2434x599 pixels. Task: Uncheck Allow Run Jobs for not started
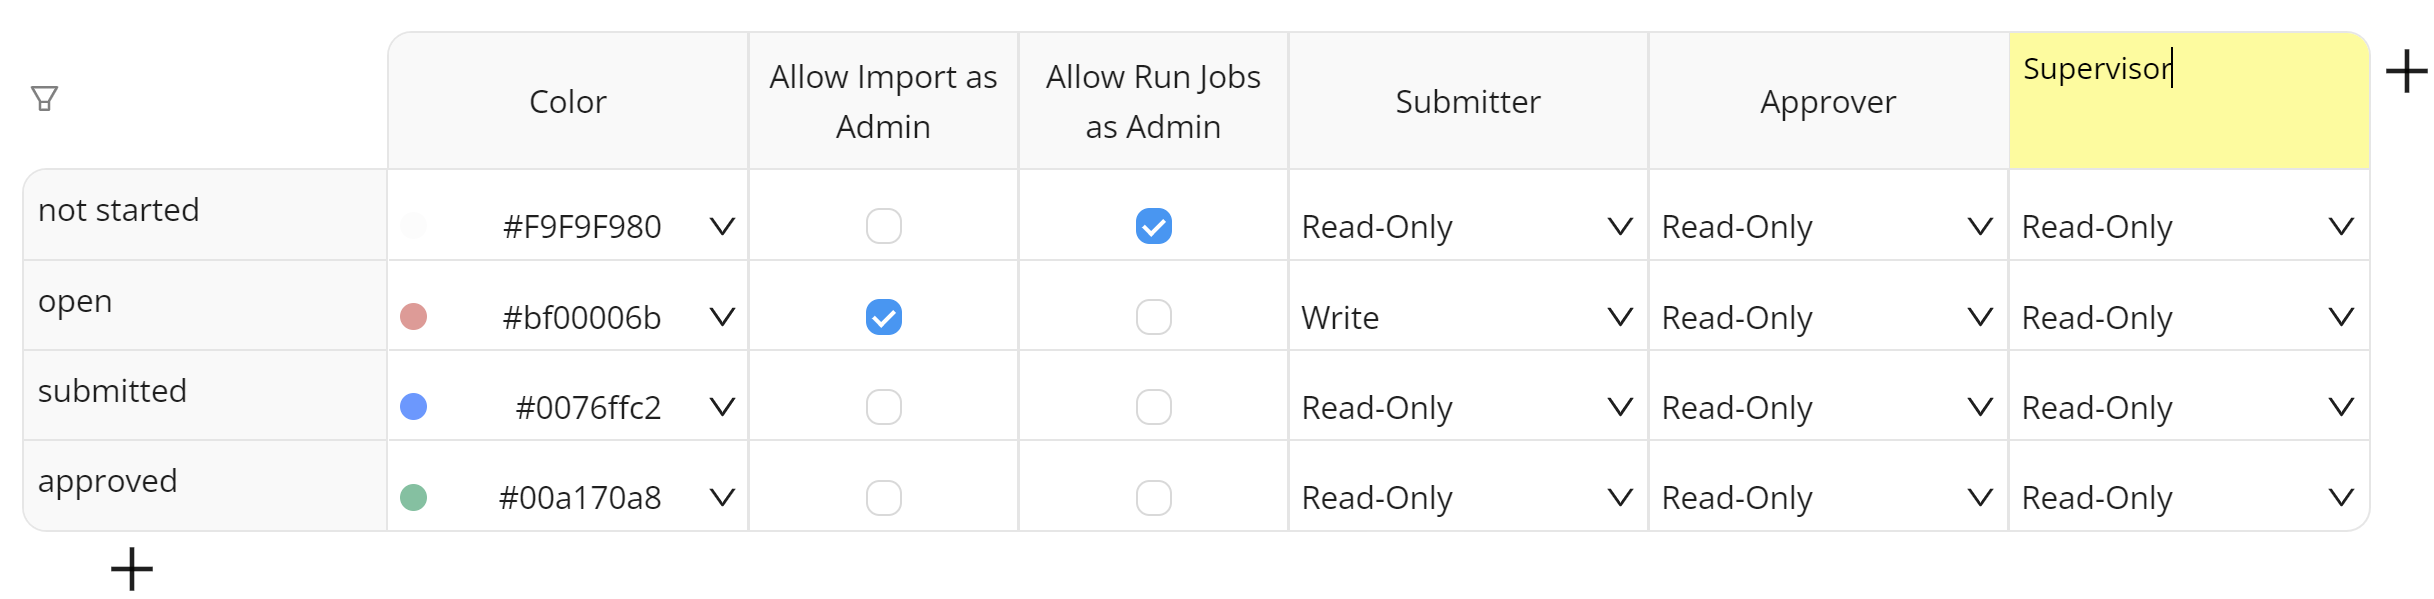(1153, 226)
